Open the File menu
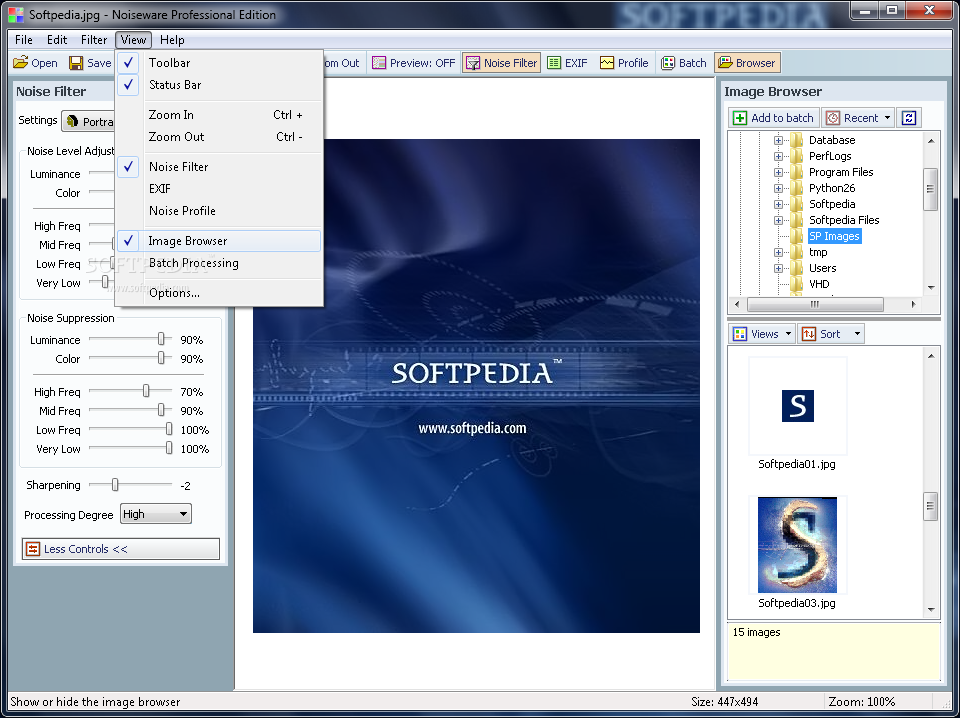 [24, 40]
